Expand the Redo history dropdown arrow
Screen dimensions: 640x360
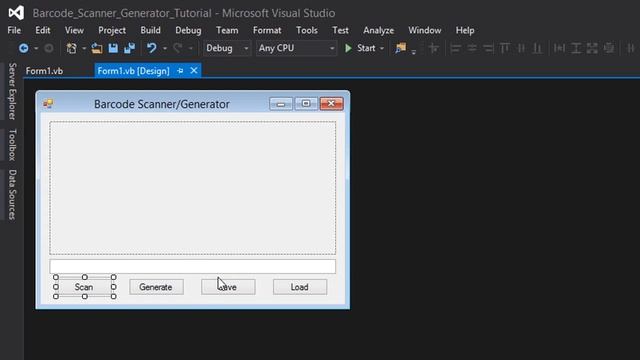[x=190, y=49]
